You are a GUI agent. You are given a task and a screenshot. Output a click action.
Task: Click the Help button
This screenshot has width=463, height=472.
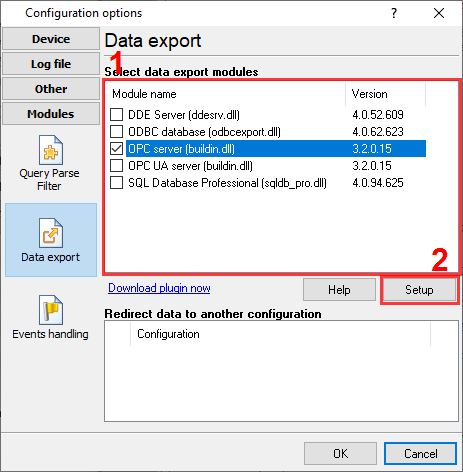[x=339, y=290]
